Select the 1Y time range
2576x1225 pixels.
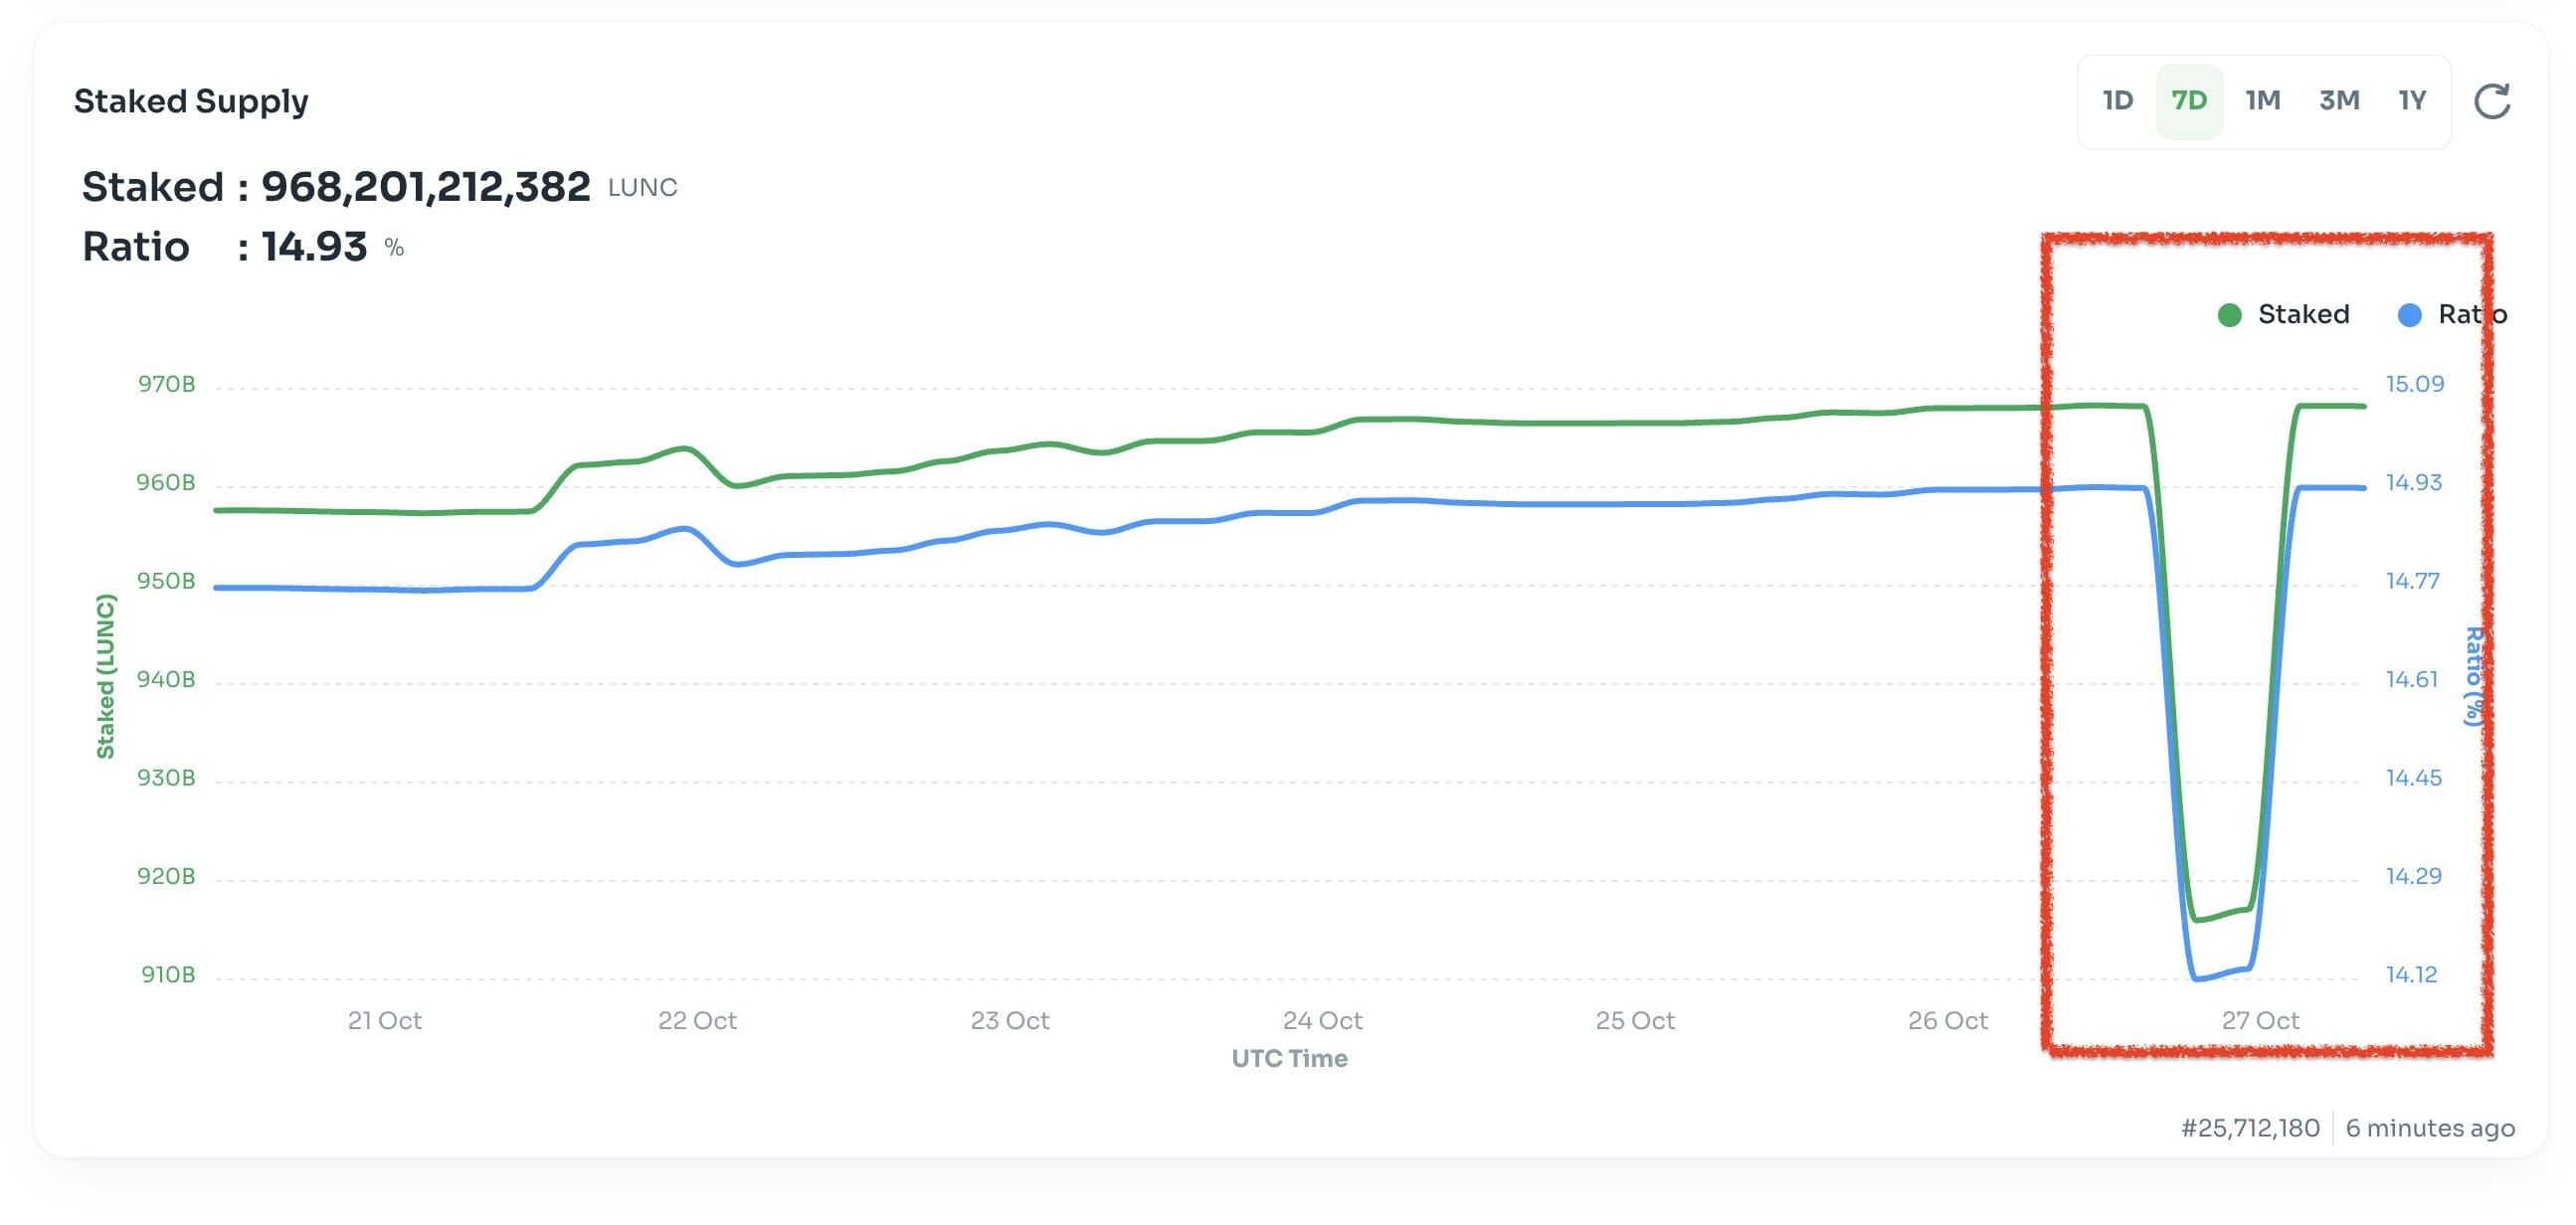(x=2412, y=101)
